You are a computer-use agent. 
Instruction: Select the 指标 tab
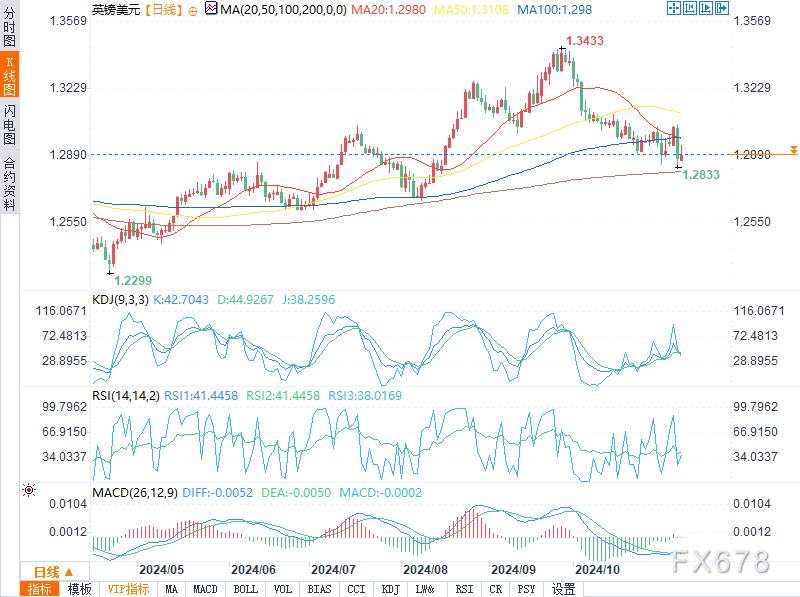tap(40, 589)
